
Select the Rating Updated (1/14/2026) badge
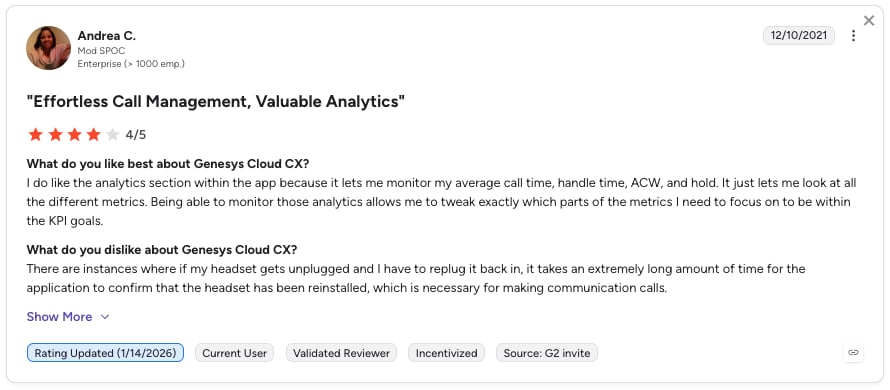[105, 353]
